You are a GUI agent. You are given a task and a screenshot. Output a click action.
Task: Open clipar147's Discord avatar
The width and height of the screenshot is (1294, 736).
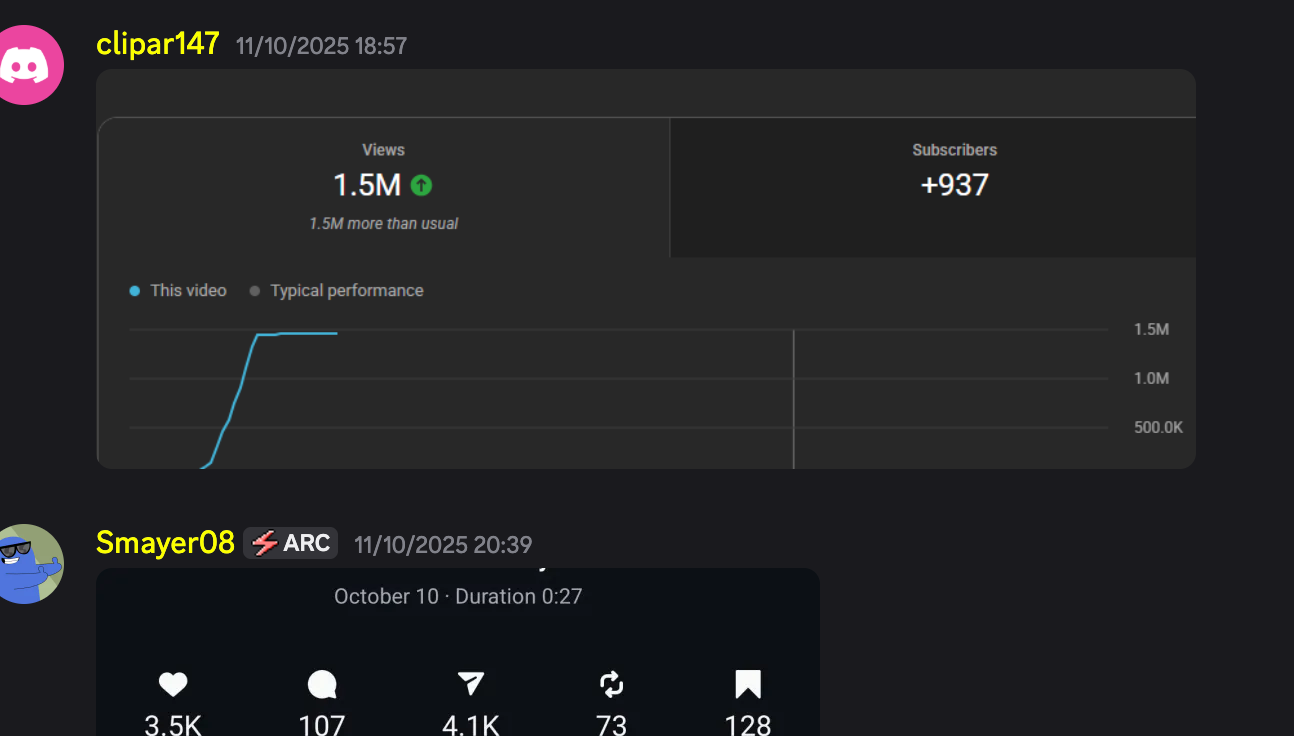tap(25, 64)
